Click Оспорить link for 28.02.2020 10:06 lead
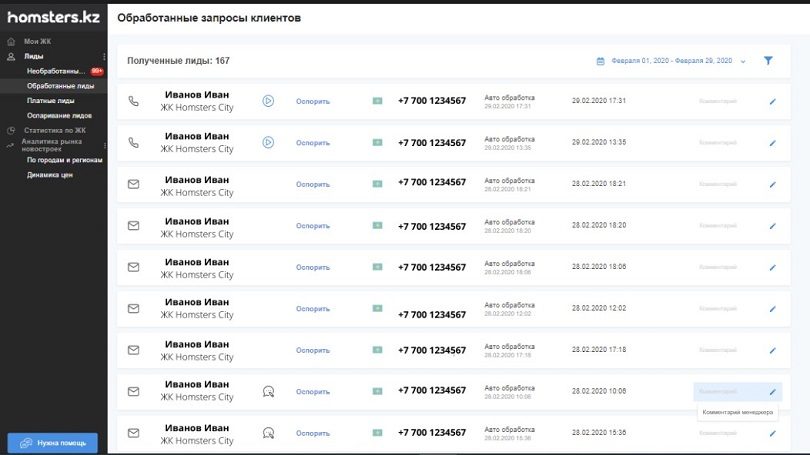The image size is (810, 455). pyautogui.click(x=313, y=392)
